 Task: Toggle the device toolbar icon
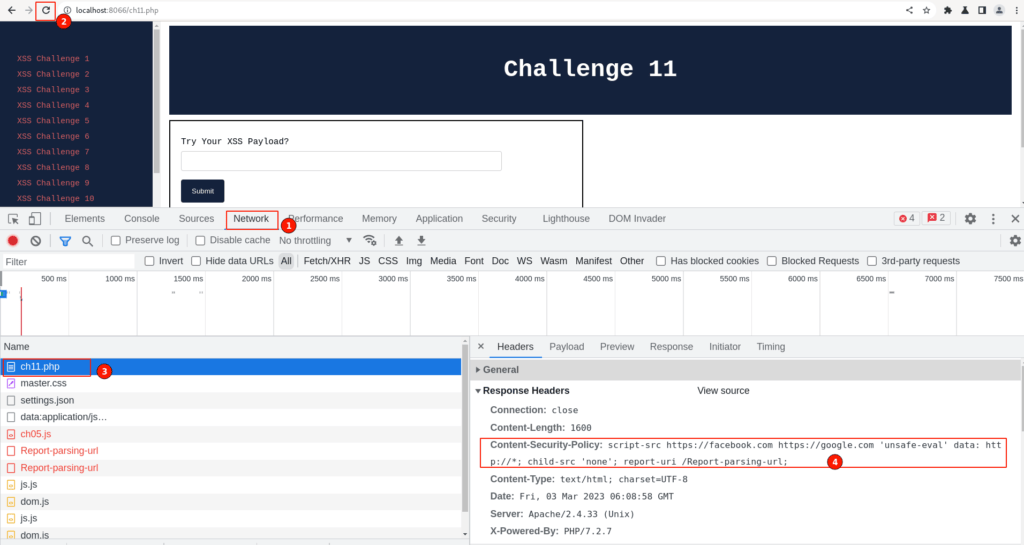point(35,219)
